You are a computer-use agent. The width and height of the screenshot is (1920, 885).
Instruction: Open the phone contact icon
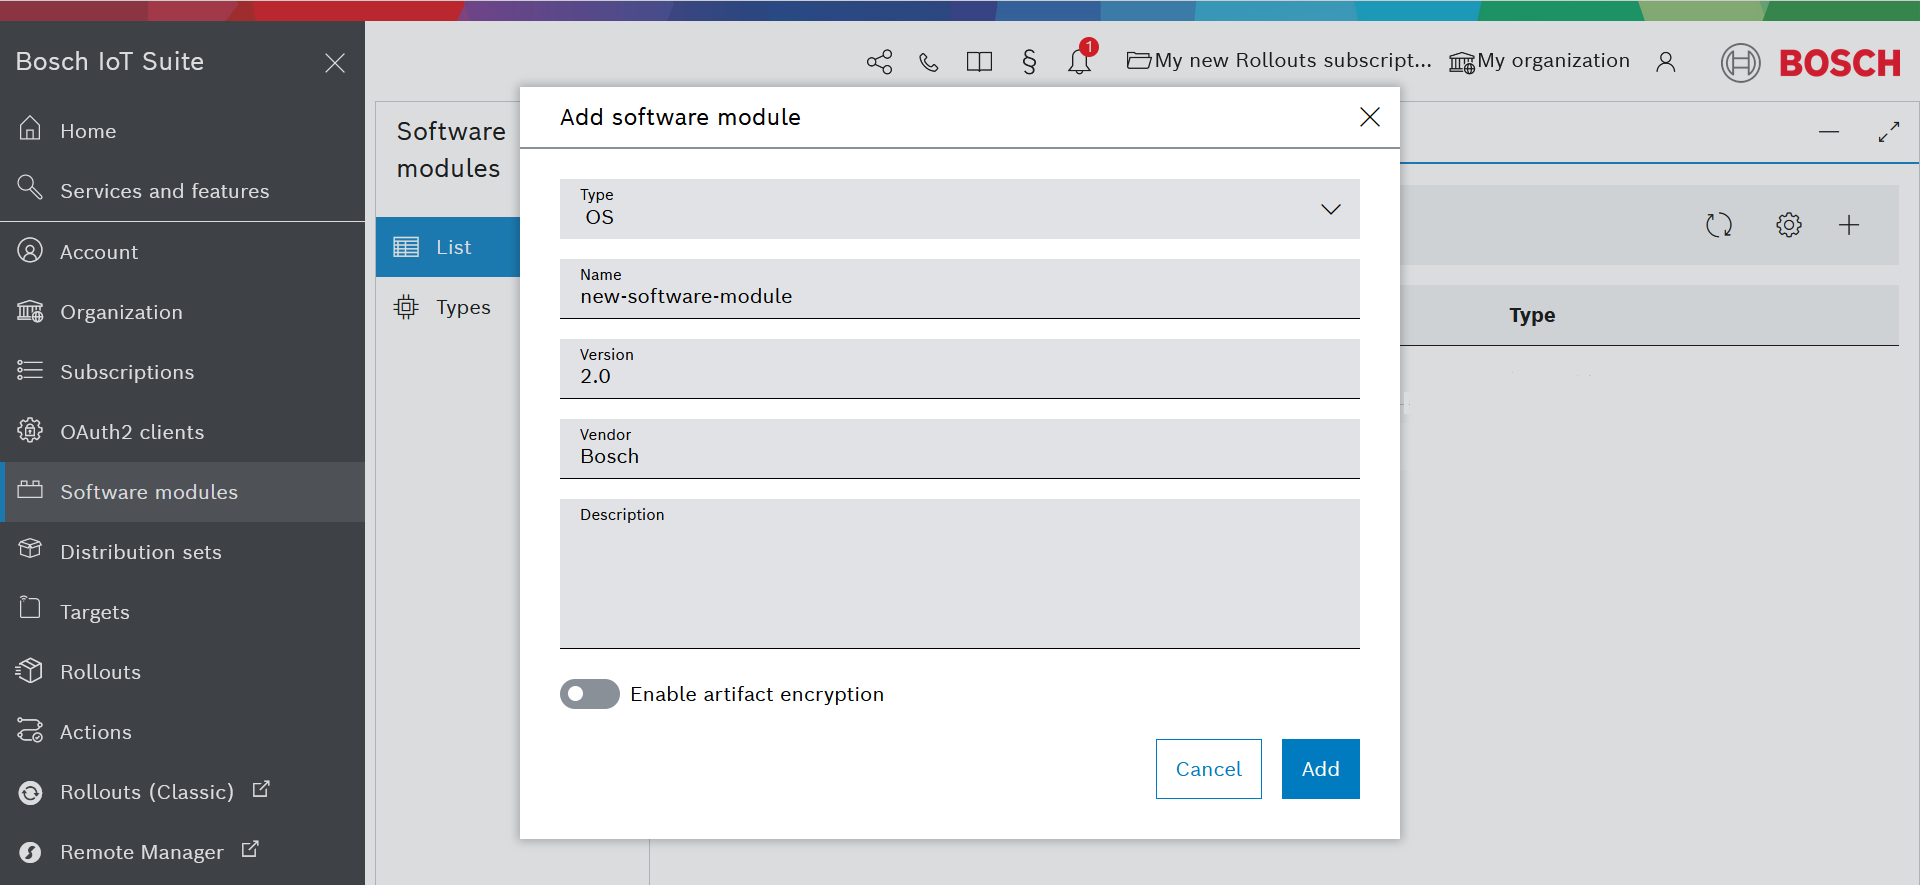click(929, 62)
